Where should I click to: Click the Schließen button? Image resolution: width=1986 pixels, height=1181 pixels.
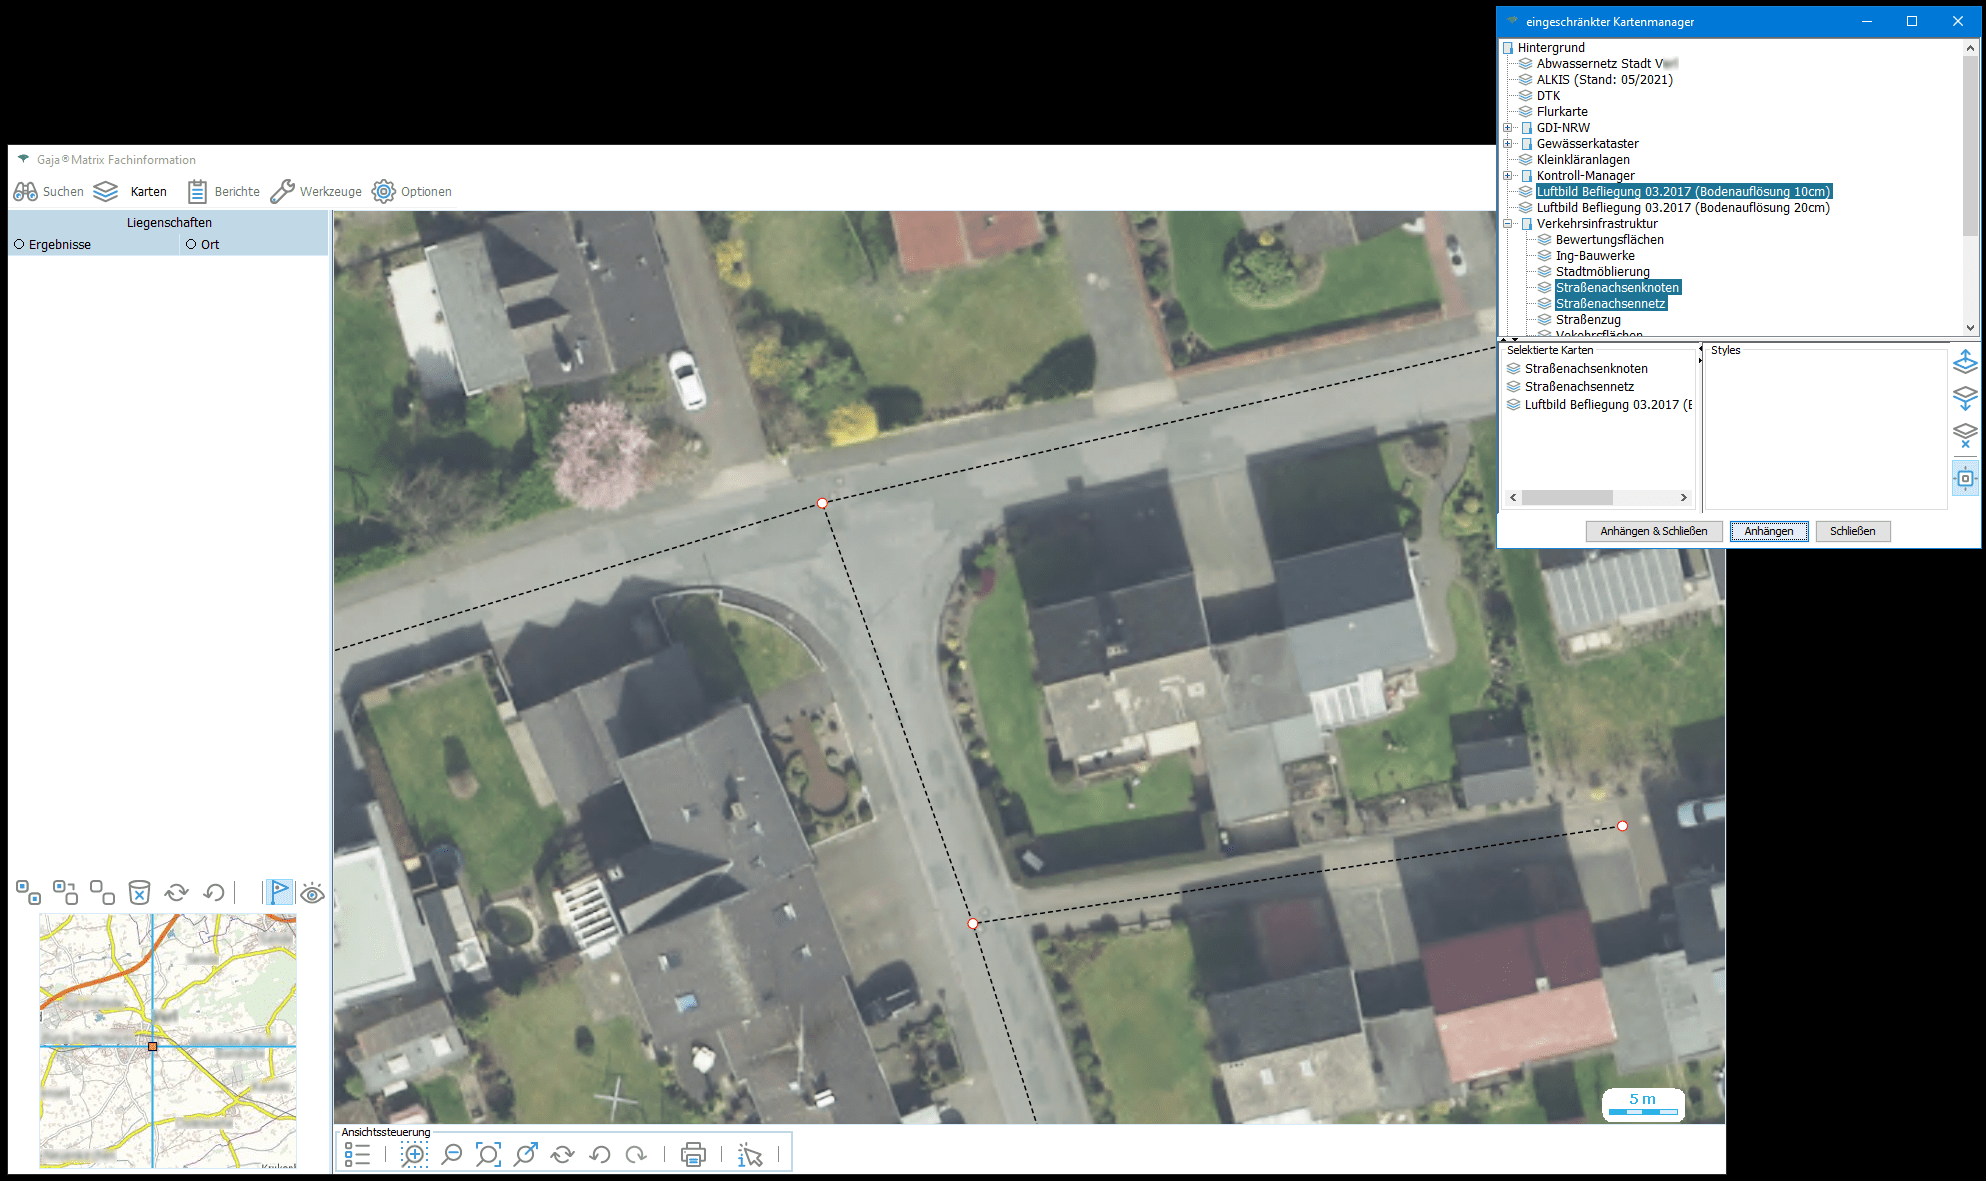pyautogui.click(x=1853, y=531)
